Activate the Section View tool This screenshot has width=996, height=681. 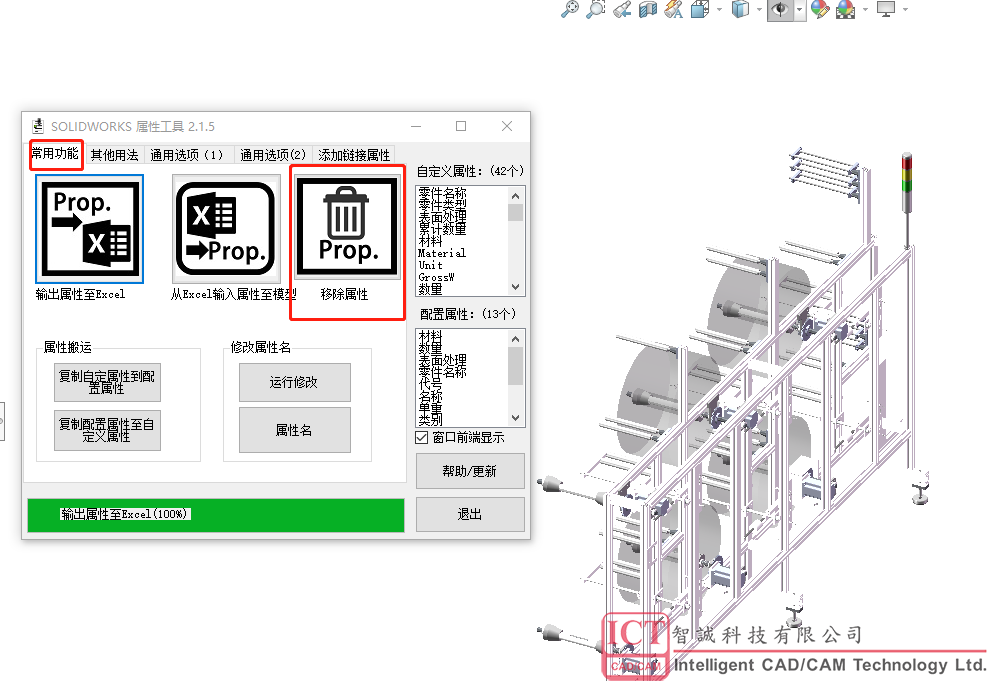pyautogui.click(x=648, y=9)
